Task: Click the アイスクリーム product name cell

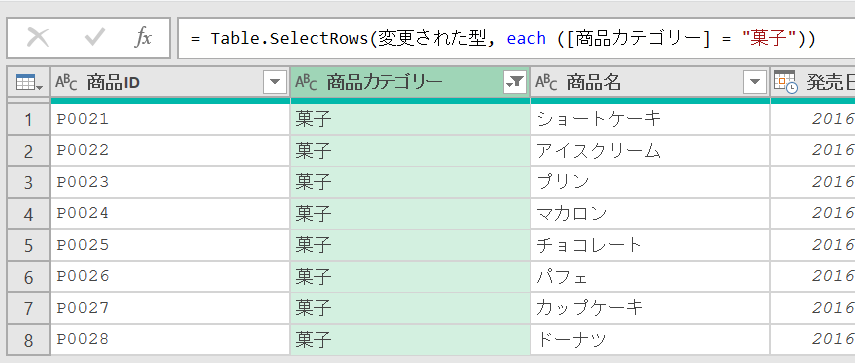Action: (x=650, y=151)
